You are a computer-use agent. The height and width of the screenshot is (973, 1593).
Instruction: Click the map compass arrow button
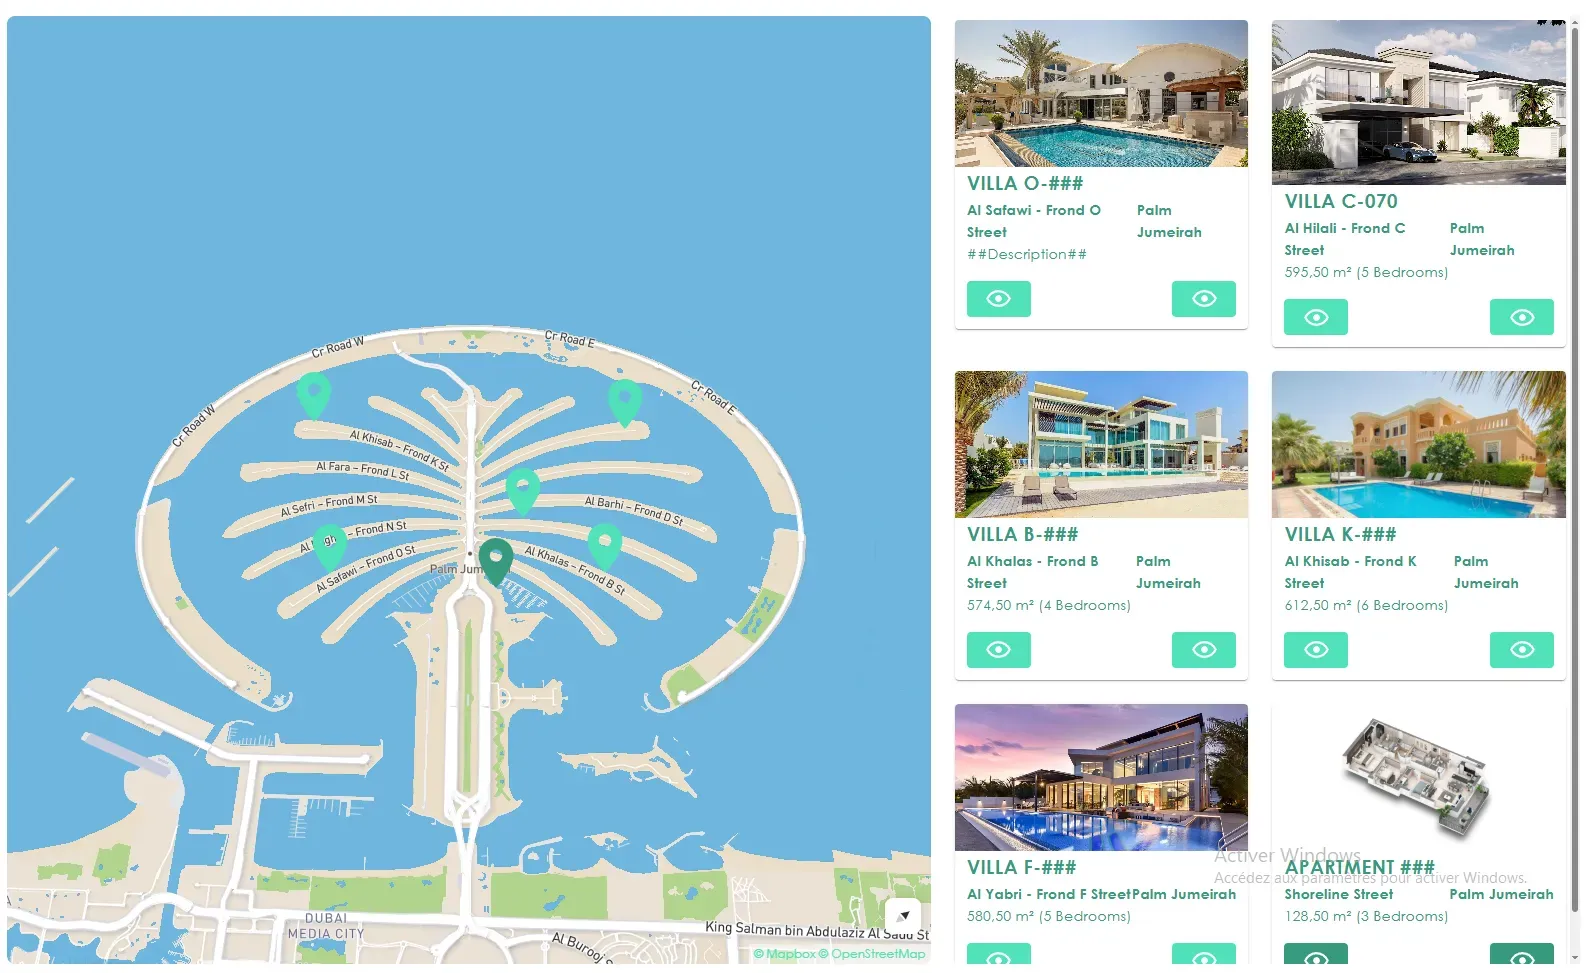pyautogui.click(x=903, y=915)
